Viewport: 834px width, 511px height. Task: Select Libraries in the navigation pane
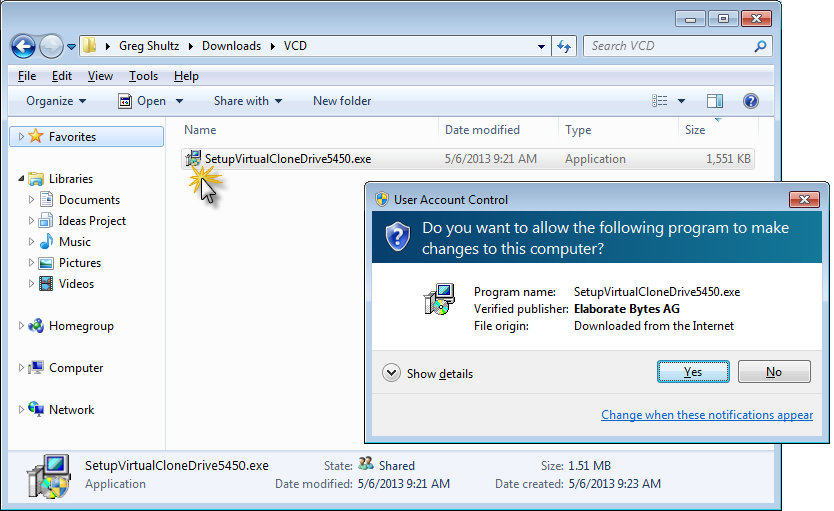pos(71,179)
